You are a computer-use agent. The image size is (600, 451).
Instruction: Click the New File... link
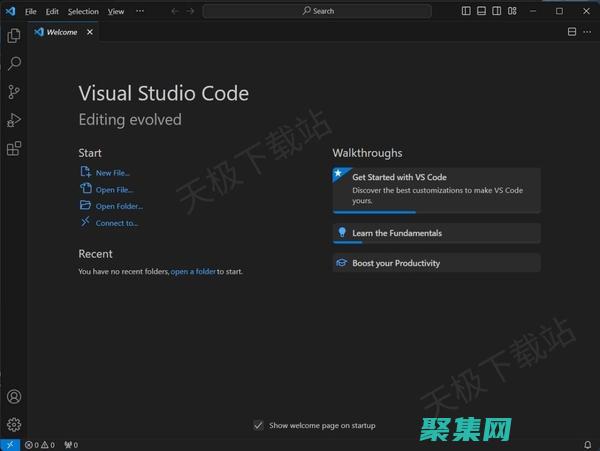pyautogui.click(x=112, y=173)
